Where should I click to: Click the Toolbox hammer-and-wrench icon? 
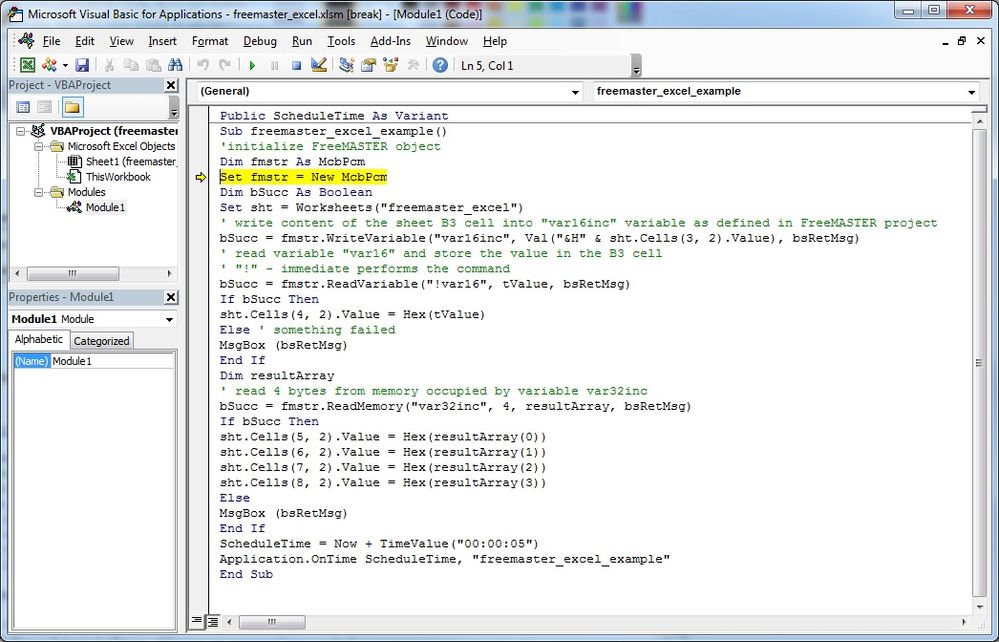pyautogui.click(x=413, y=65)
